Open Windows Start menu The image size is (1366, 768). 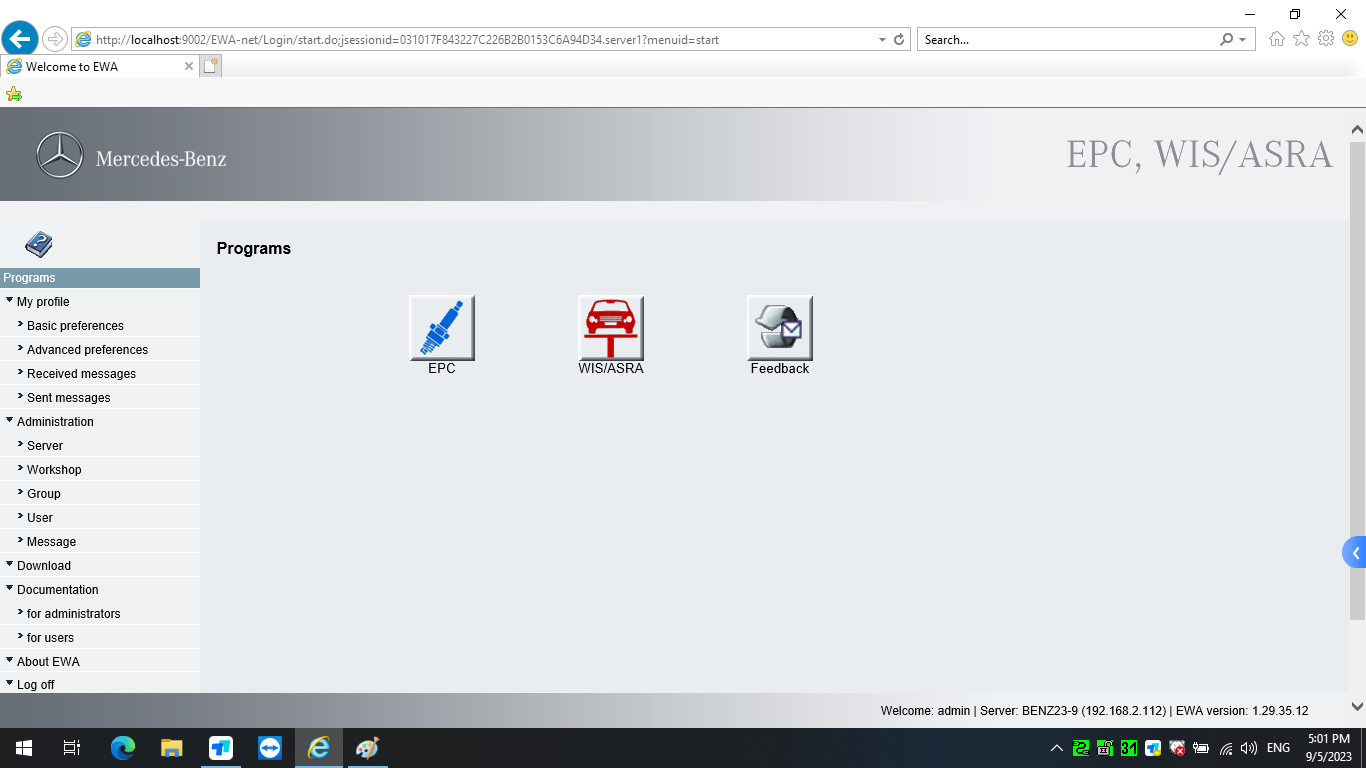[24, 748]
